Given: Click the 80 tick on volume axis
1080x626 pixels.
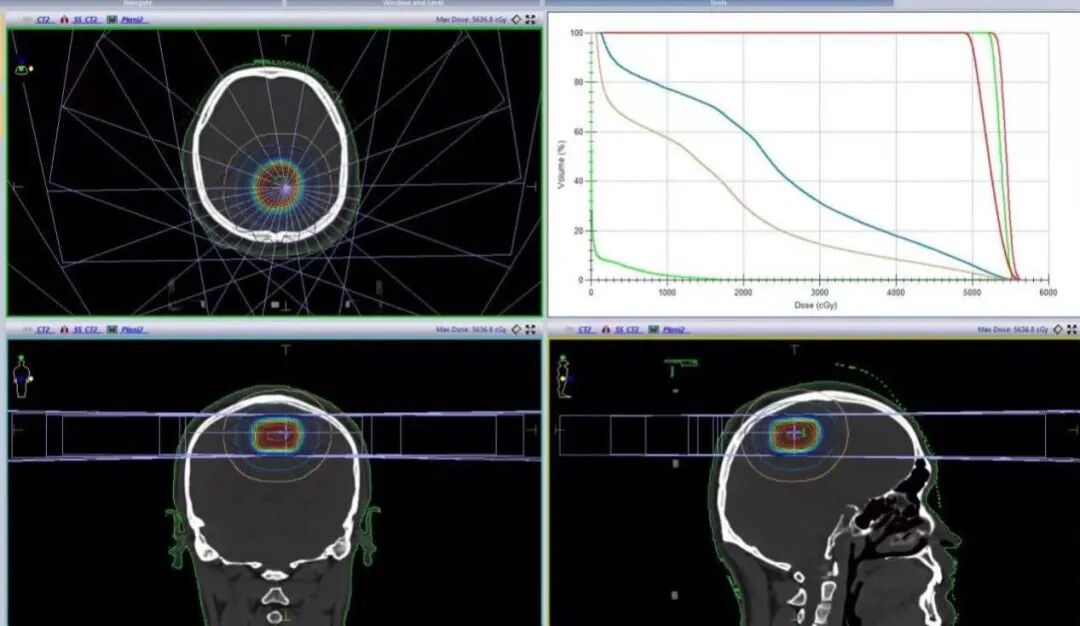Looking at the screenshot, I should pyautogui.click(x=579, y=82).
